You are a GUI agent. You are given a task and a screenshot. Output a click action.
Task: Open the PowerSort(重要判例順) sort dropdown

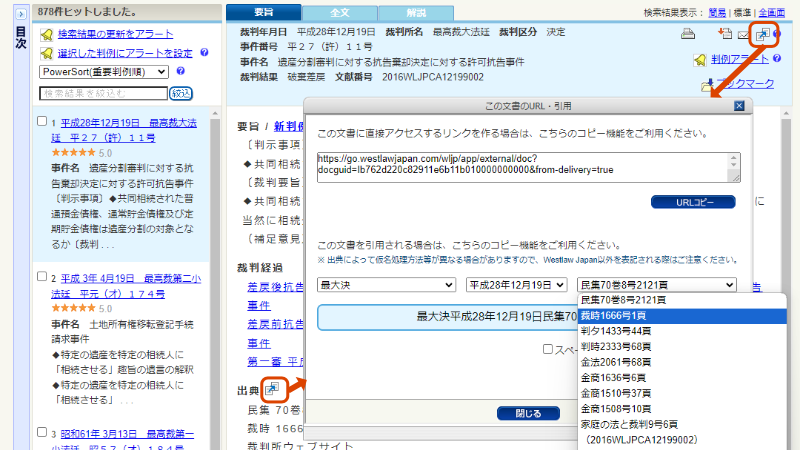click(104, 72)
